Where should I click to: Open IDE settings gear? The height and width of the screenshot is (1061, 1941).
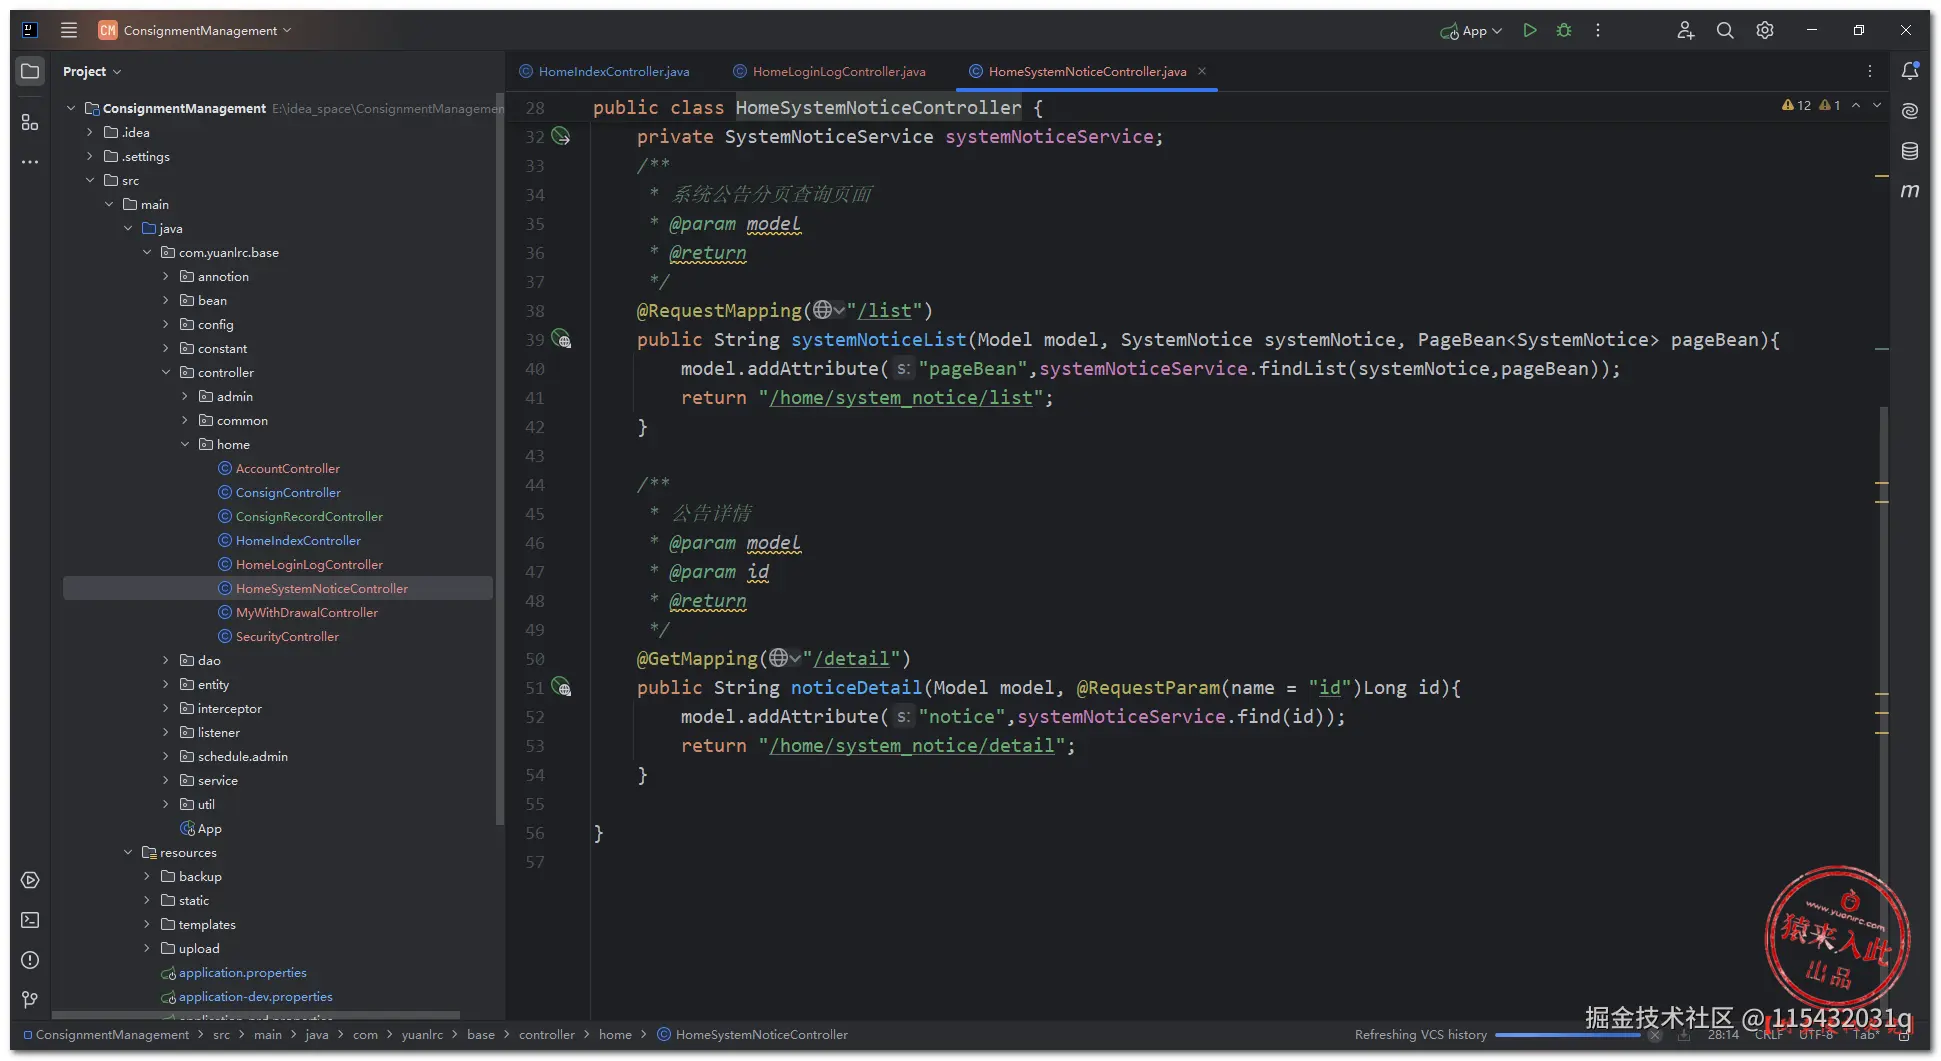click(x=1765, y=30)
